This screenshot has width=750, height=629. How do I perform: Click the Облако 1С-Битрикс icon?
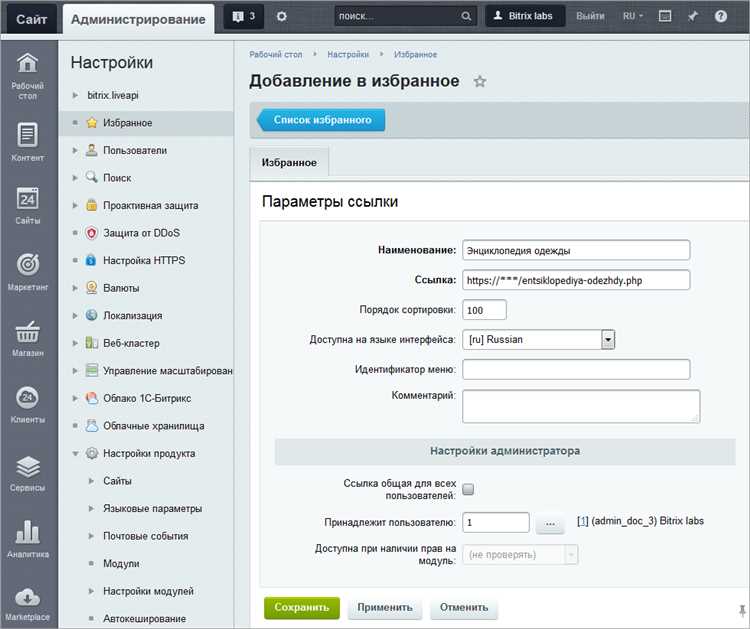(91, 398)
